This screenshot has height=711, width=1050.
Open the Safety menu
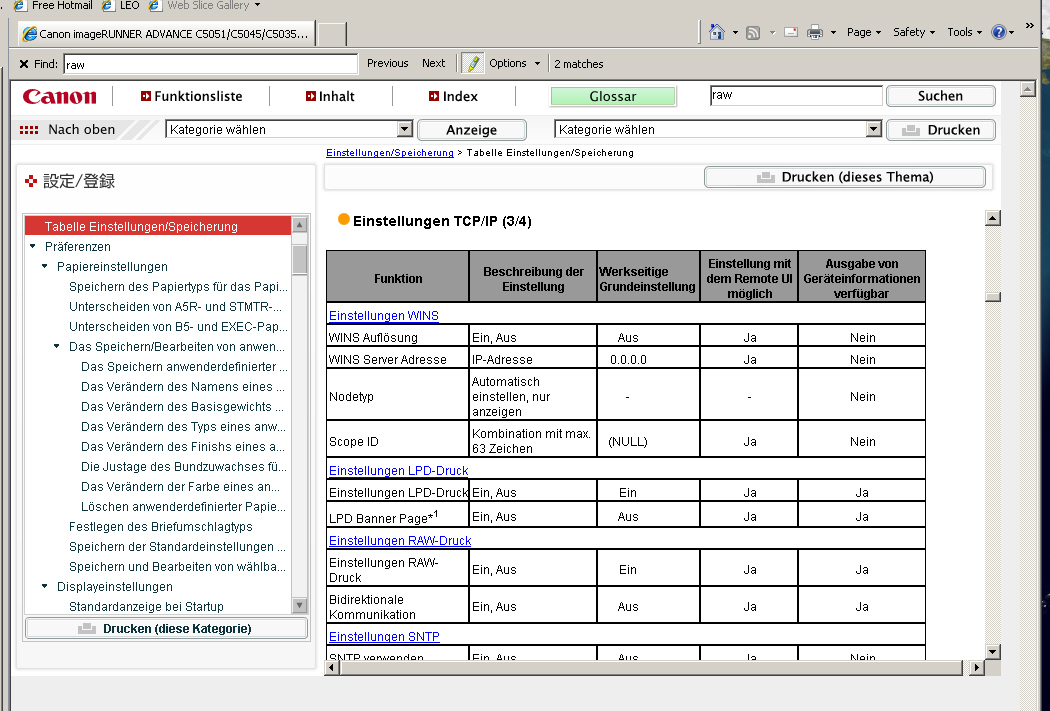[913, 32]
